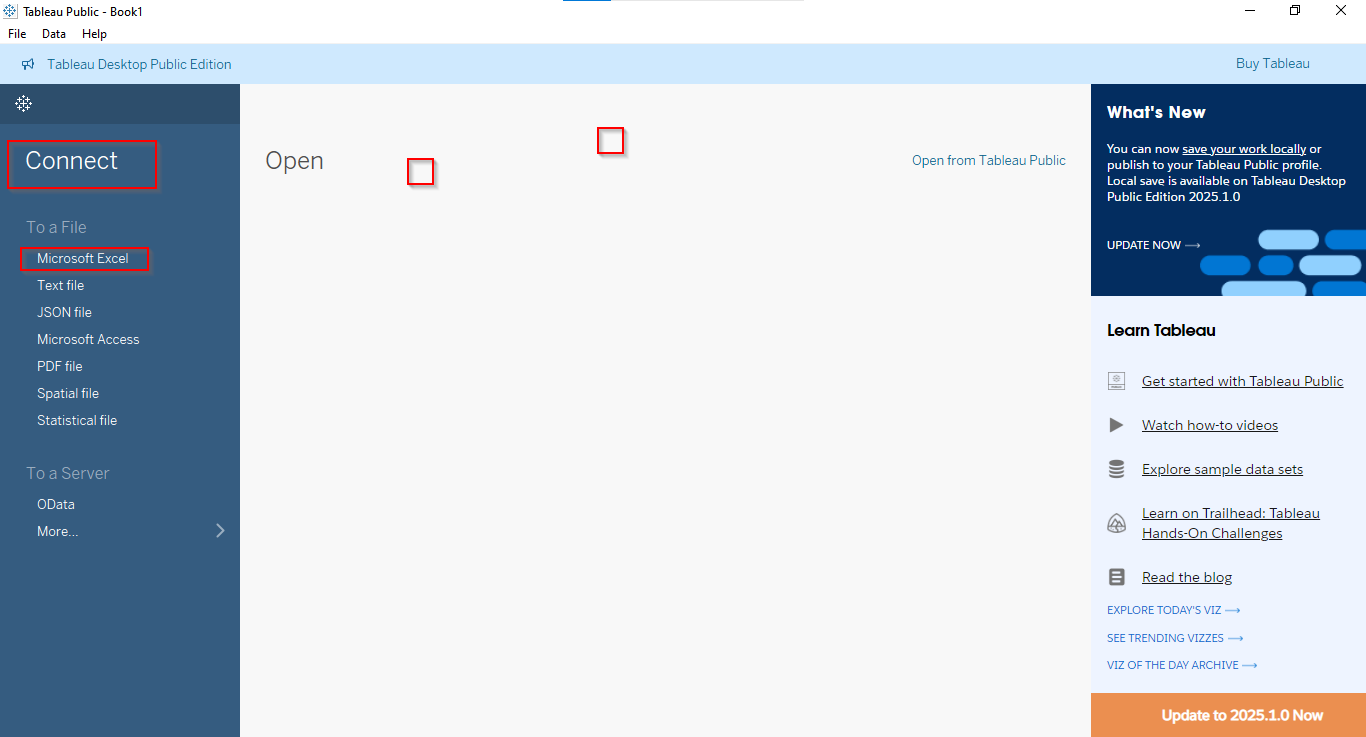The height and width of the screenshot is (737, 1366).
Task: Click UPDATE NOW in What's New panel
Action: [1154, 245]
